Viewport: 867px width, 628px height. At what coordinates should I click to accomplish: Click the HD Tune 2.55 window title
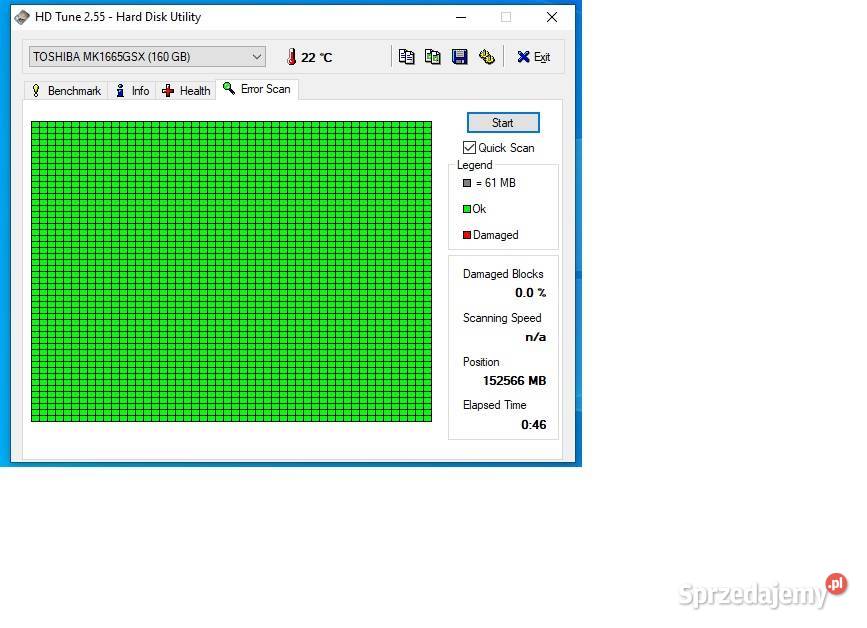(118, 17)
